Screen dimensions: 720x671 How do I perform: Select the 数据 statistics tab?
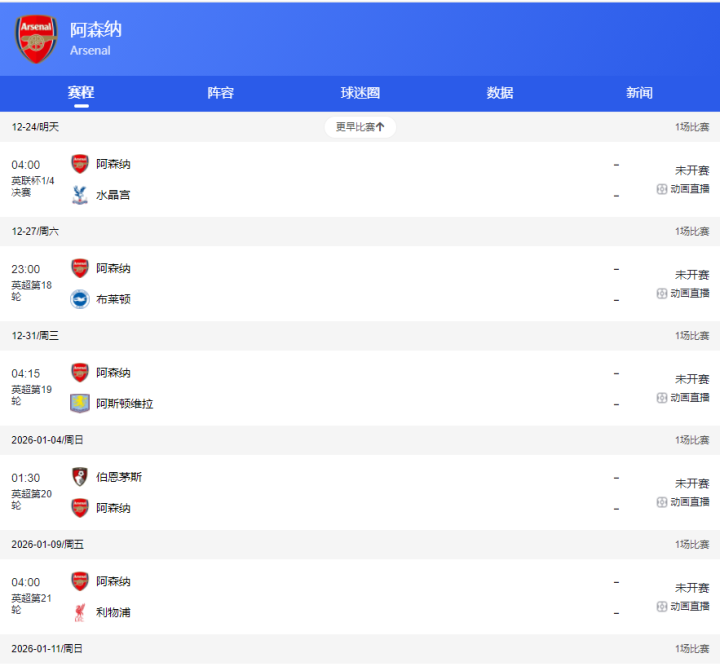coord(500,93)
